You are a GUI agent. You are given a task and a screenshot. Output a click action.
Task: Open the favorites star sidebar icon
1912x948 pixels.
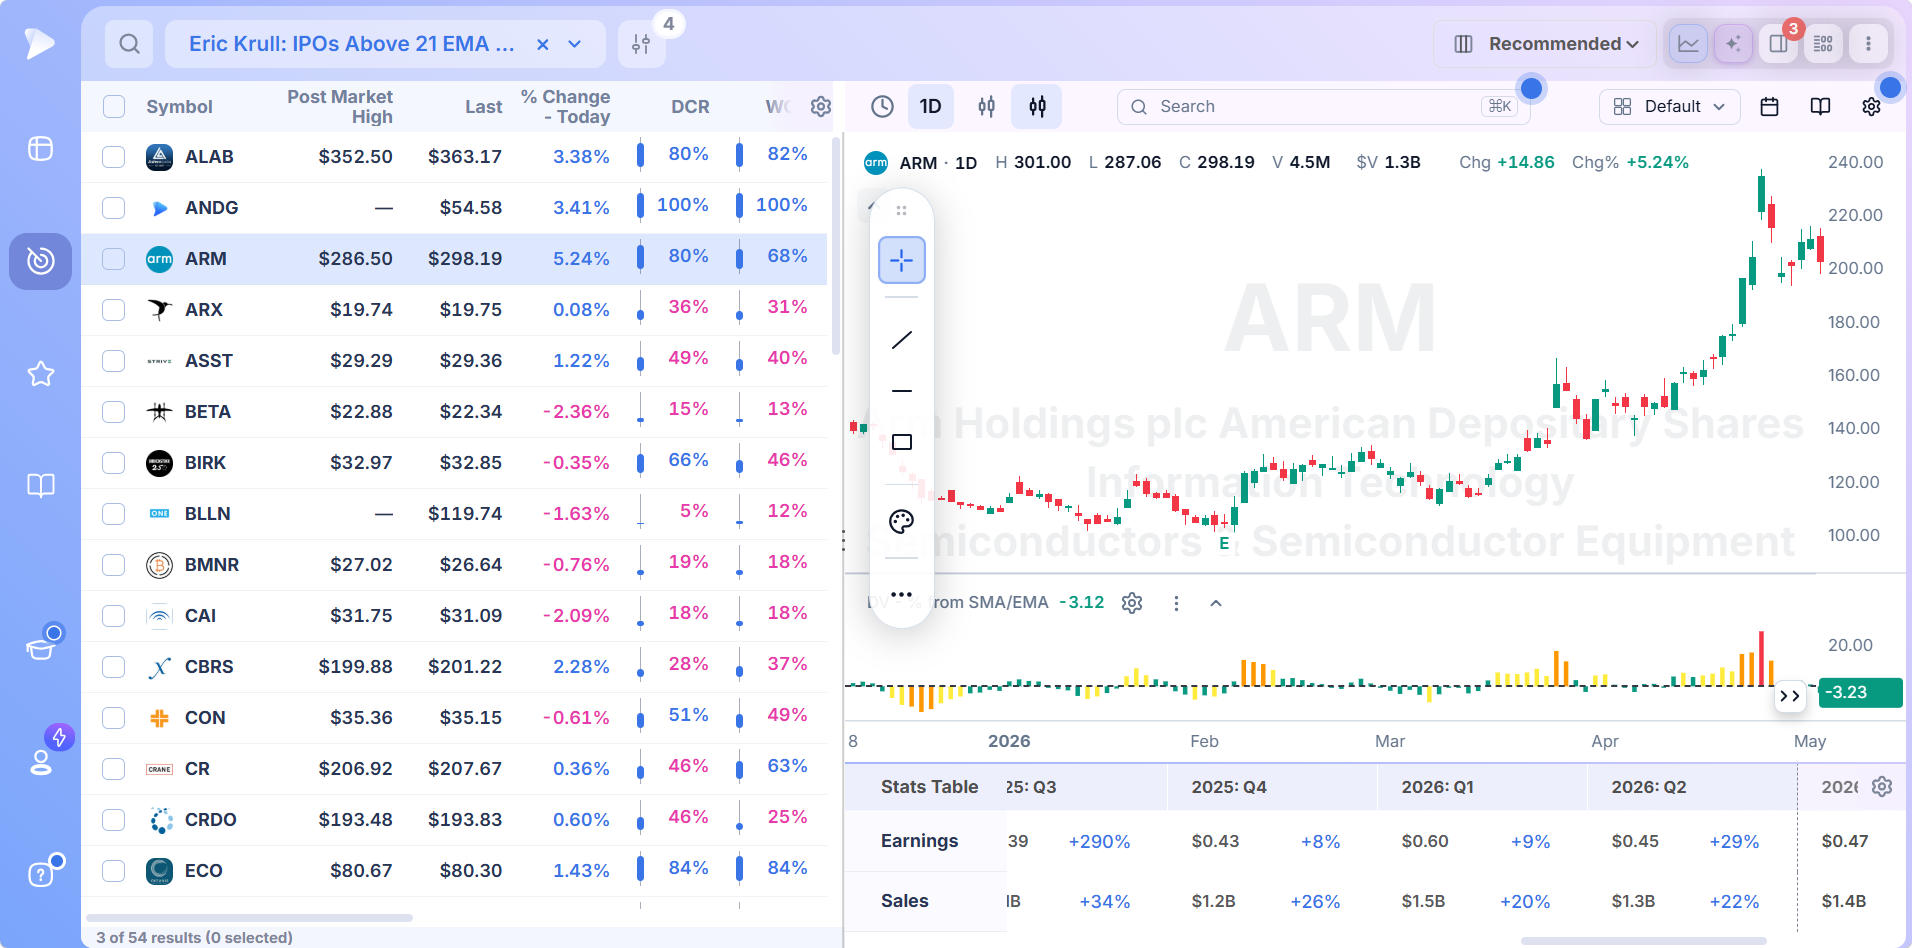(x=40, y=374)
